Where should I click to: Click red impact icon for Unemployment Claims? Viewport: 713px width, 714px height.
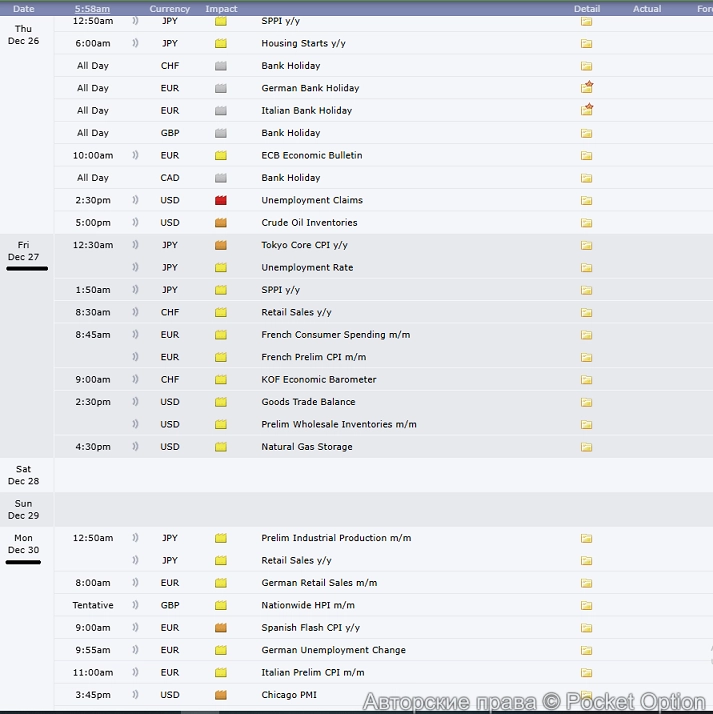pyautogui.click(x=221, y=200)
